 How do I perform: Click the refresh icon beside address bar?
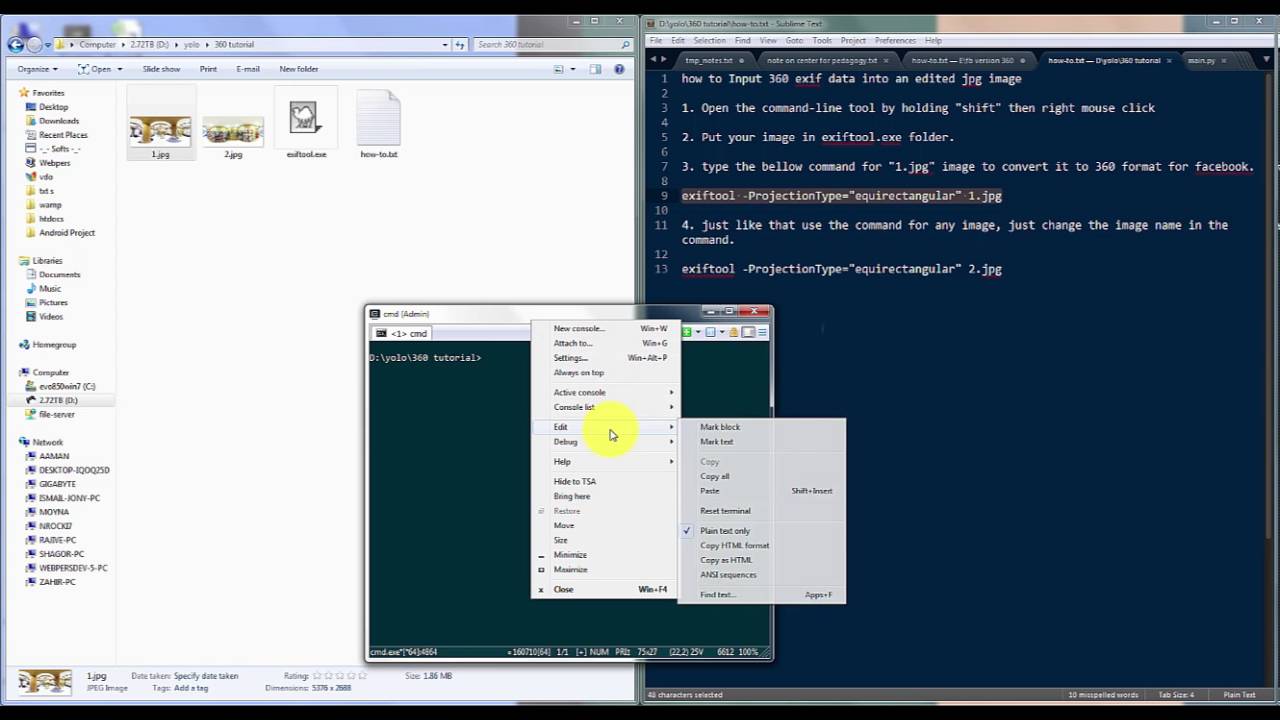(460, 44)
